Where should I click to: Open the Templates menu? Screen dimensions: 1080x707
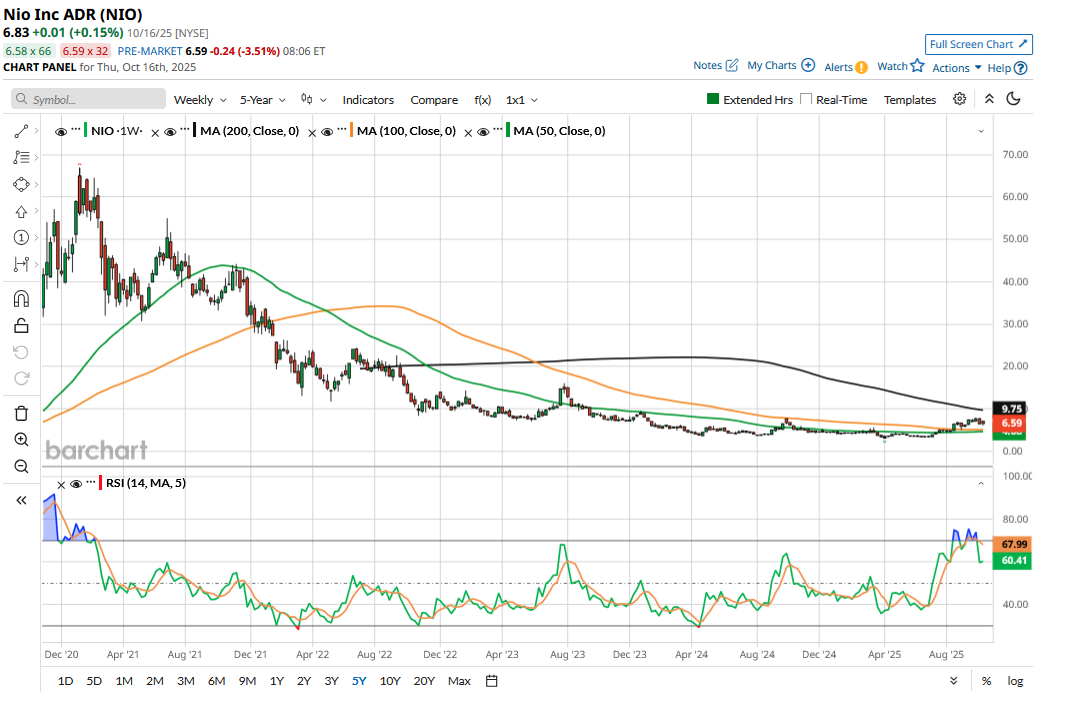tap(910, 100)
